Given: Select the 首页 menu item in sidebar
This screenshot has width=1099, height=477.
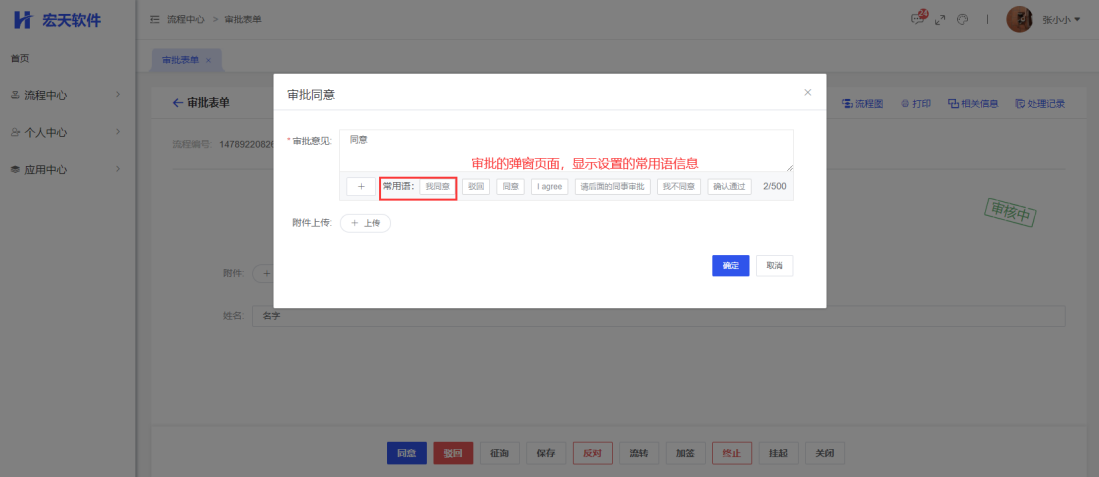Looking at the screenshot, I should [x=20, y=59].
